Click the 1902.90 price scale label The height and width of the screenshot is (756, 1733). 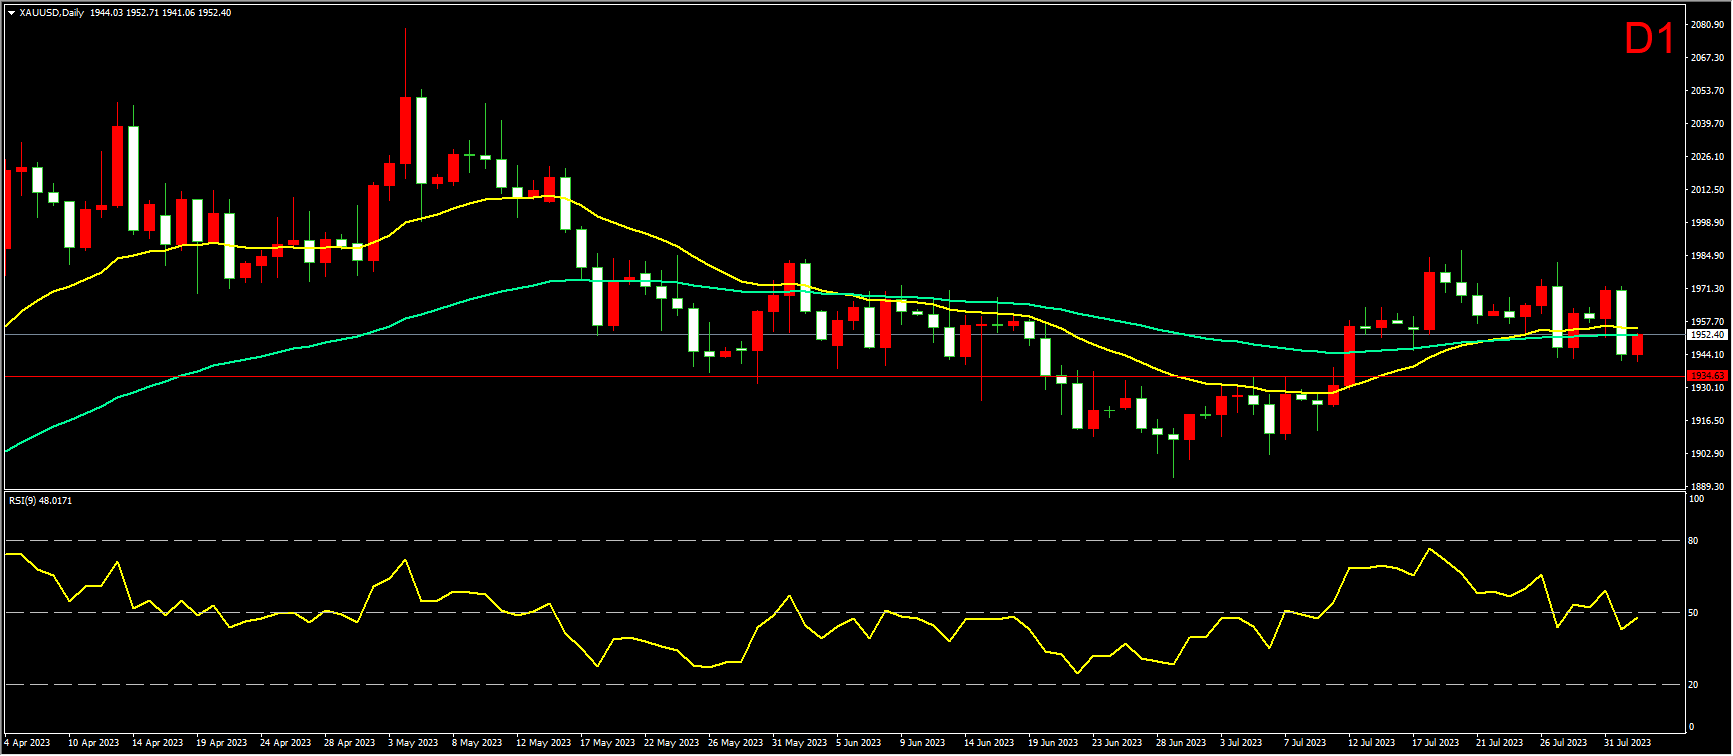pos(1707,454)
